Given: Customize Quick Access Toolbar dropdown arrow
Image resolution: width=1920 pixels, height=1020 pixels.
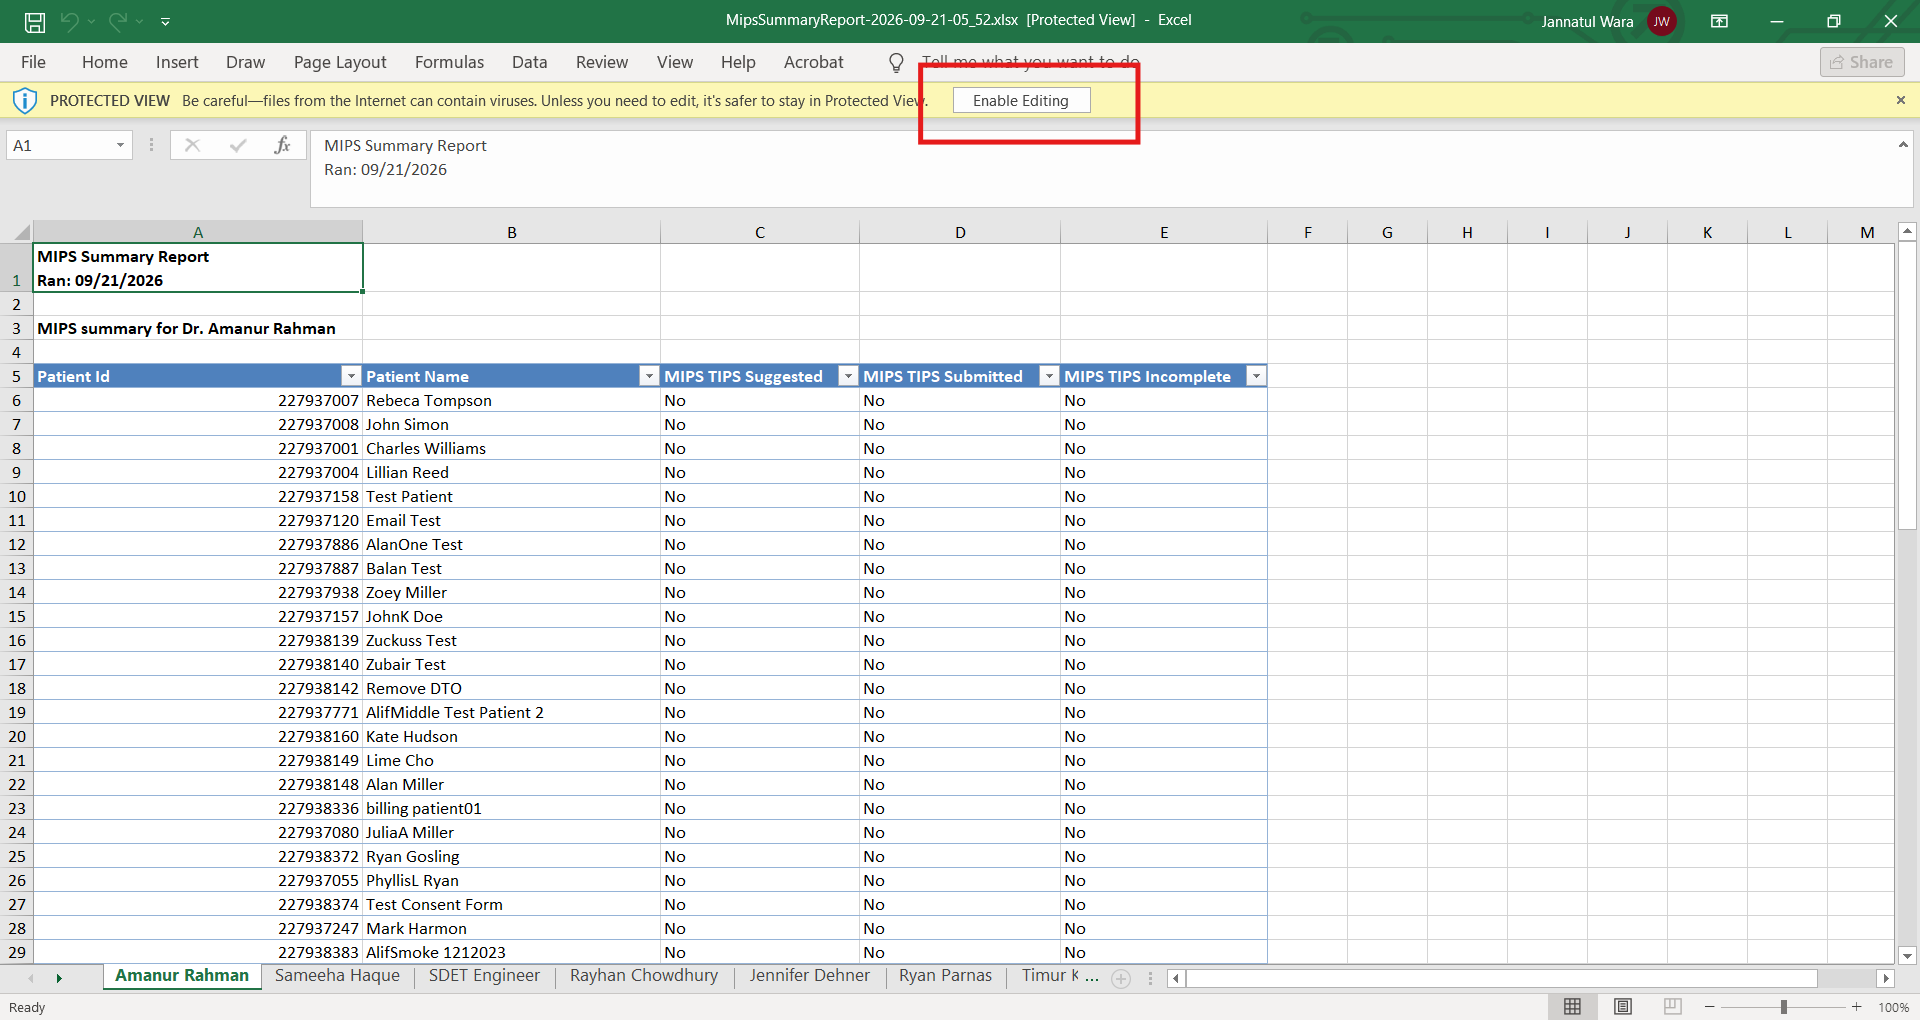Looking at the screenshot, I should [166, 21].
